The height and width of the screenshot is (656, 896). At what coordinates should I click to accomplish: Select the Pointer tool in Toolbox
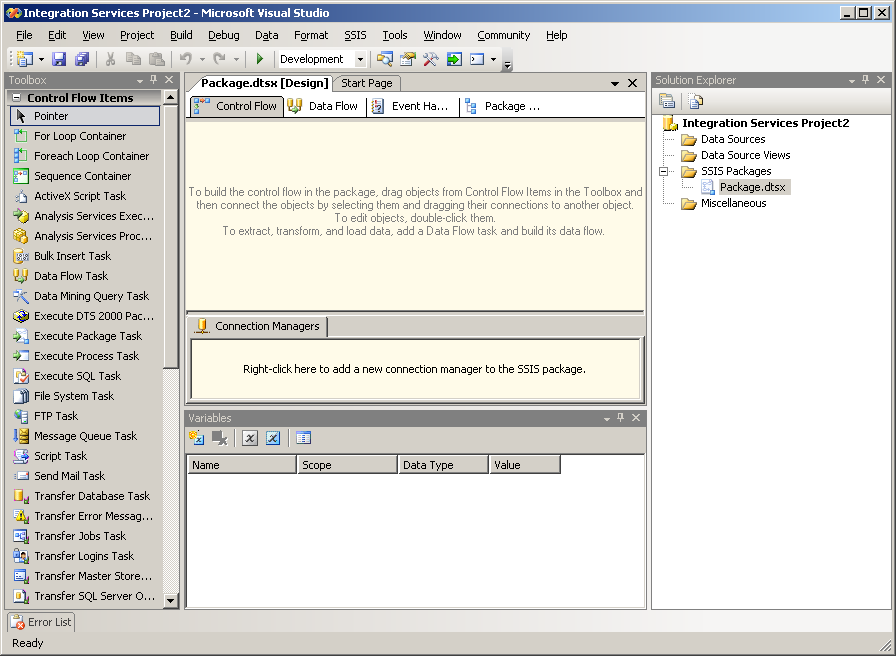(85, 116)
